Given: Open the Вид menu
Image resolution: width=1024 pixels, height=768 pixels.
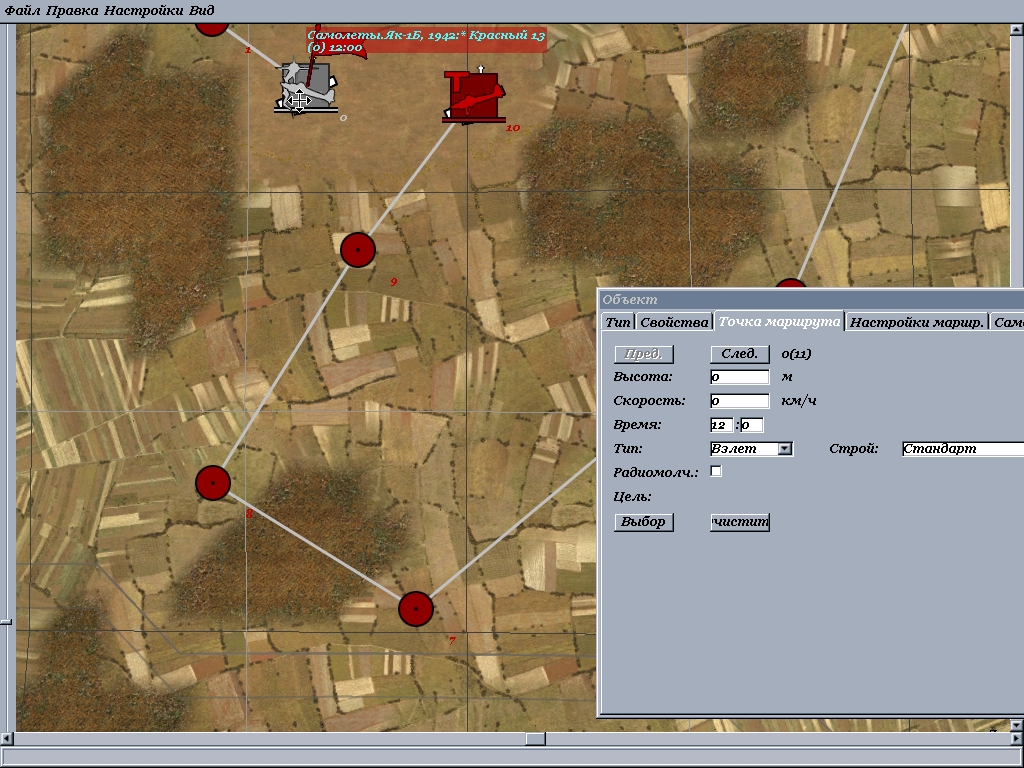Looking at the screenshot, I should 201,10.
